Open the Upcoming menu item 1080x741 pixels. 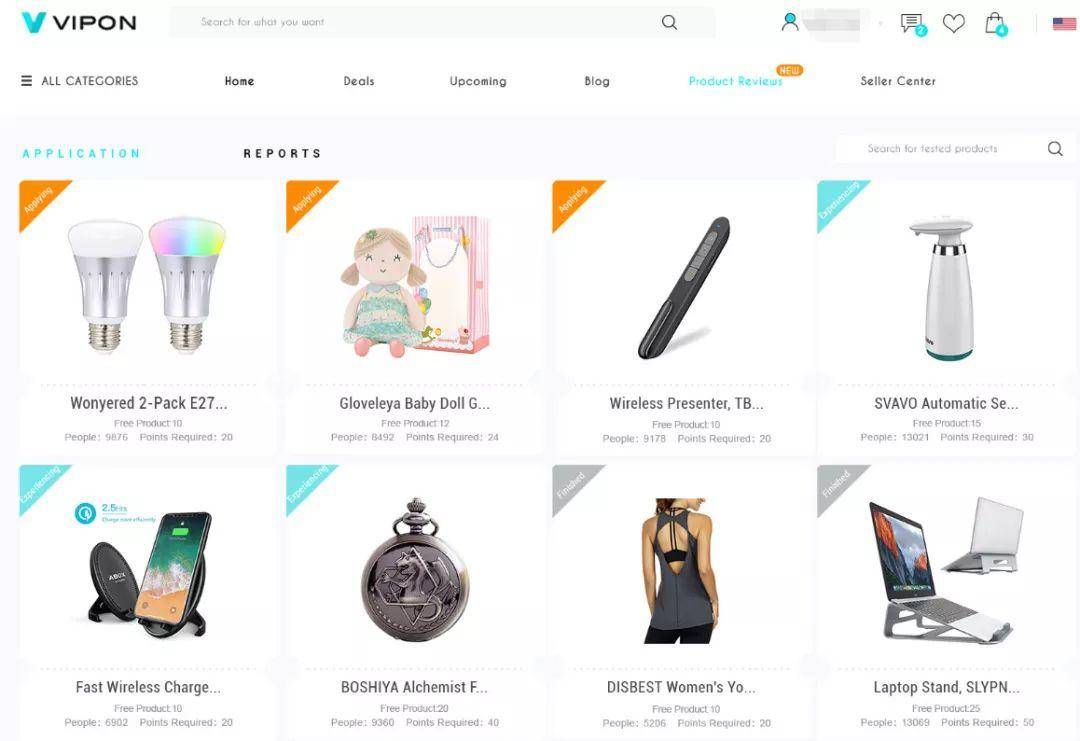tap(478, 81)
